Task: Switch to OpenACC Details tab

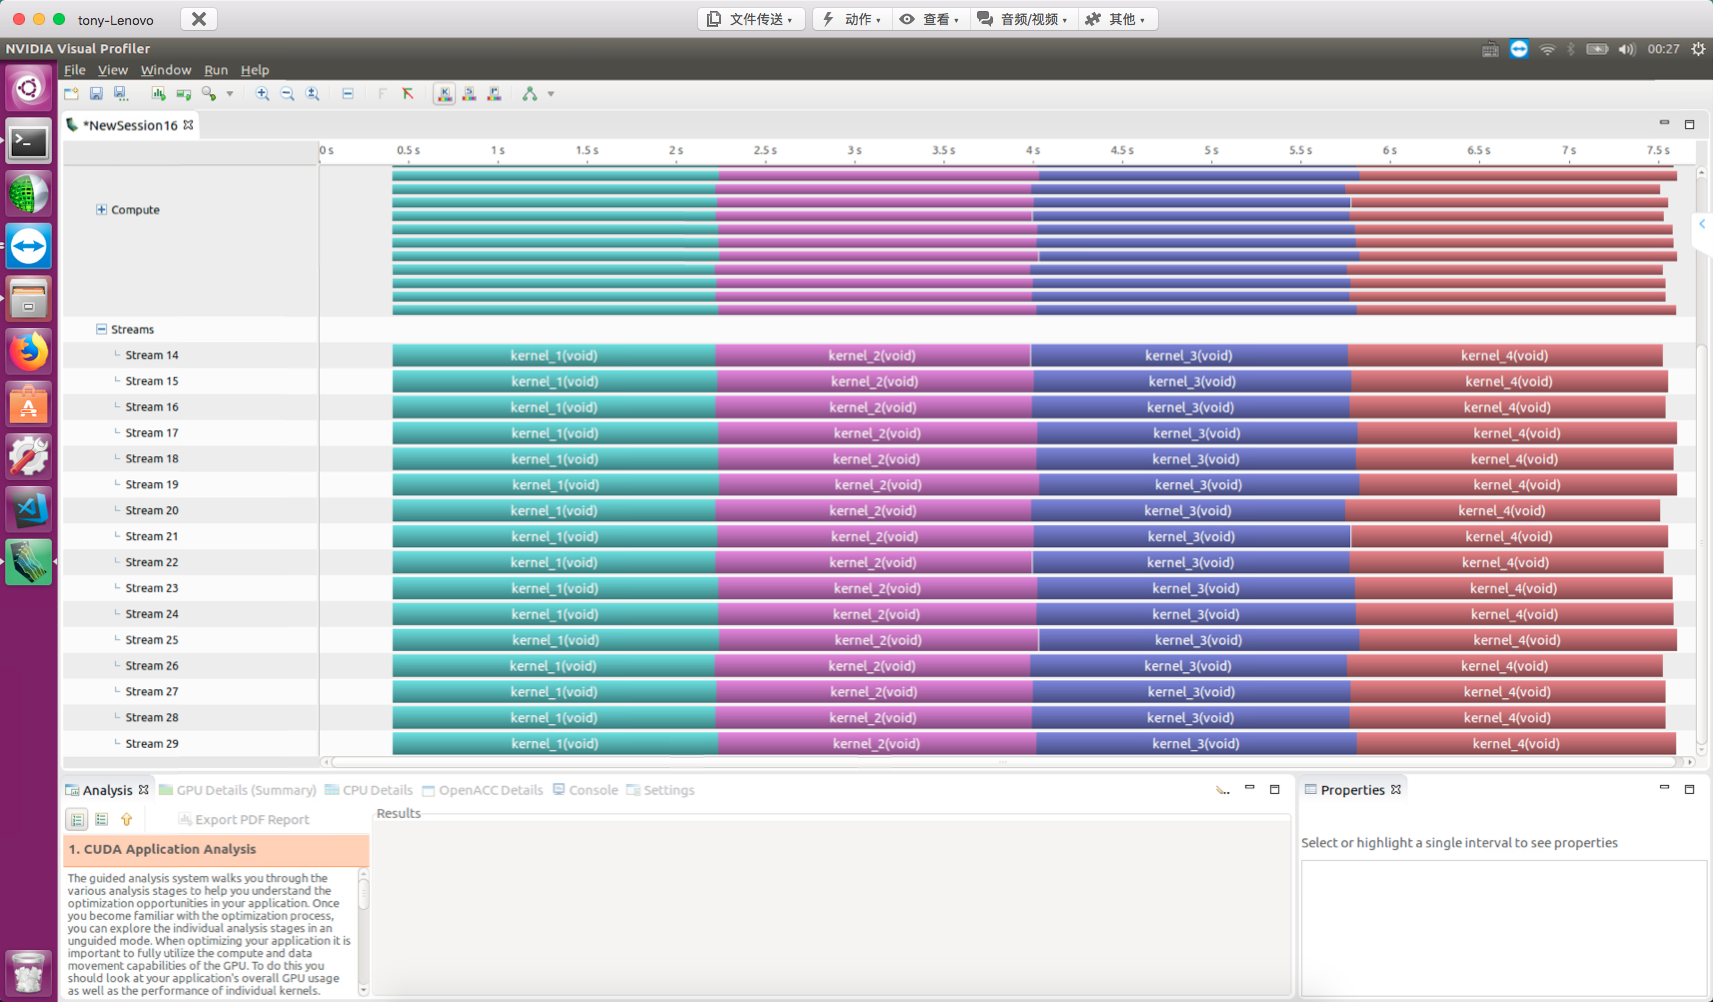Action: [x=482, y=790]
